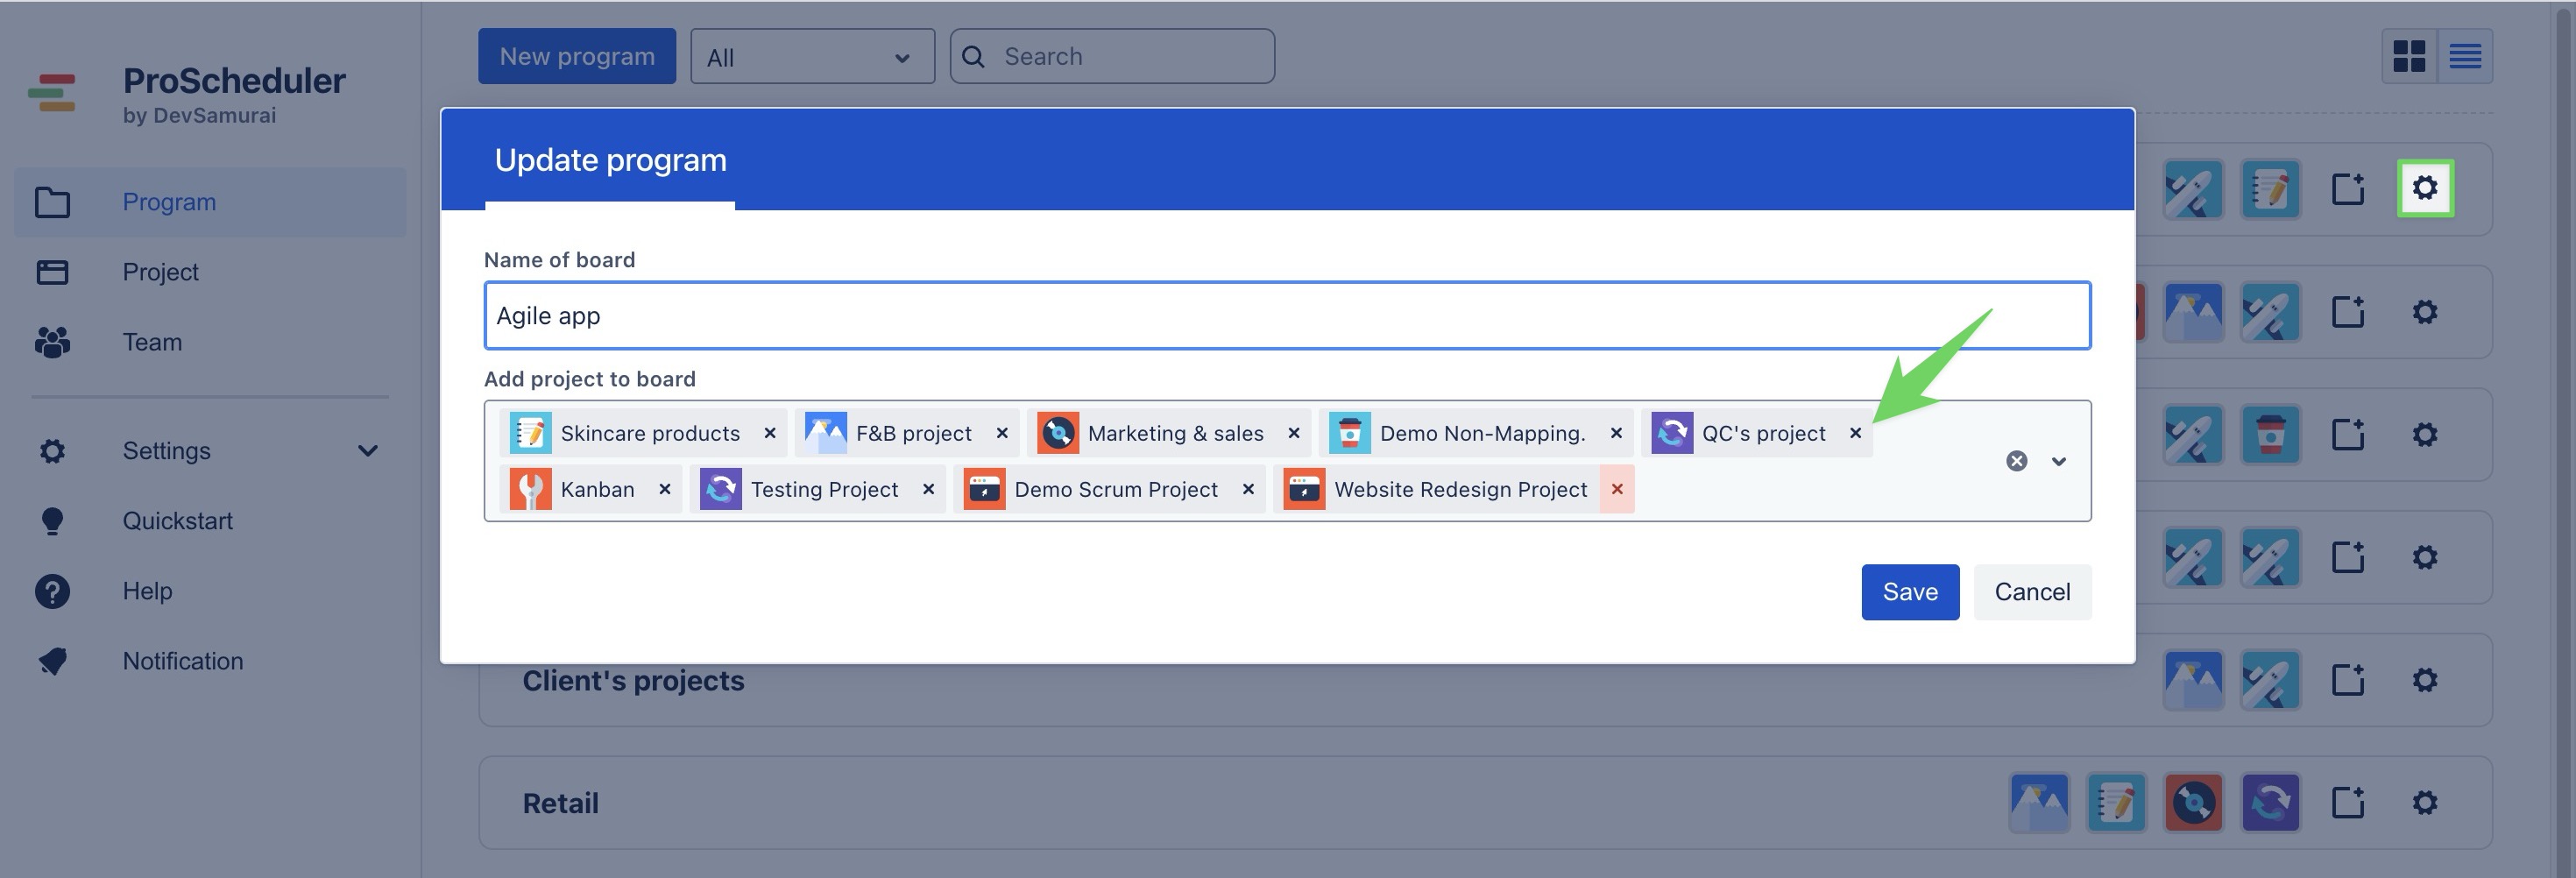Open the All filter dropdown
The height and width of the screenshot is (878, 2576).
coord(811,57)
